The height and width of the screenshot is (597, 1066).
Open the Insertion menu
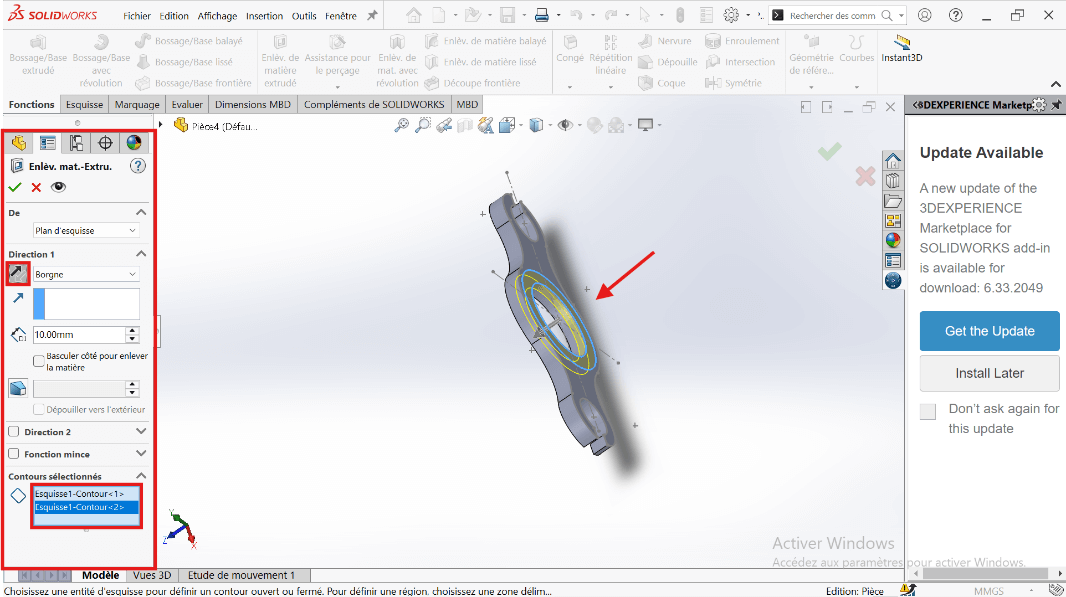point(265,16)
